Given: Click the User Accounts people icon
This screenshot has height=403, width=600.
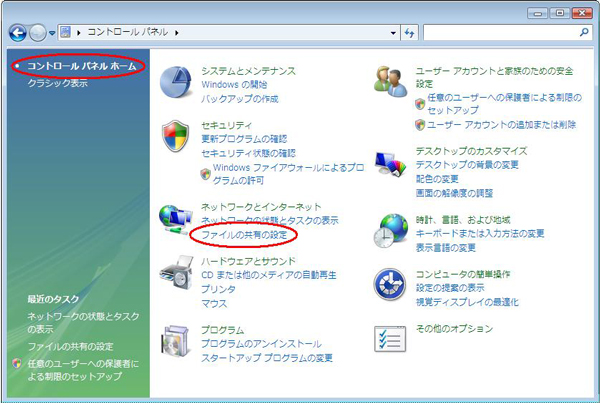Looking at the screenshot, I should [390, 82].
